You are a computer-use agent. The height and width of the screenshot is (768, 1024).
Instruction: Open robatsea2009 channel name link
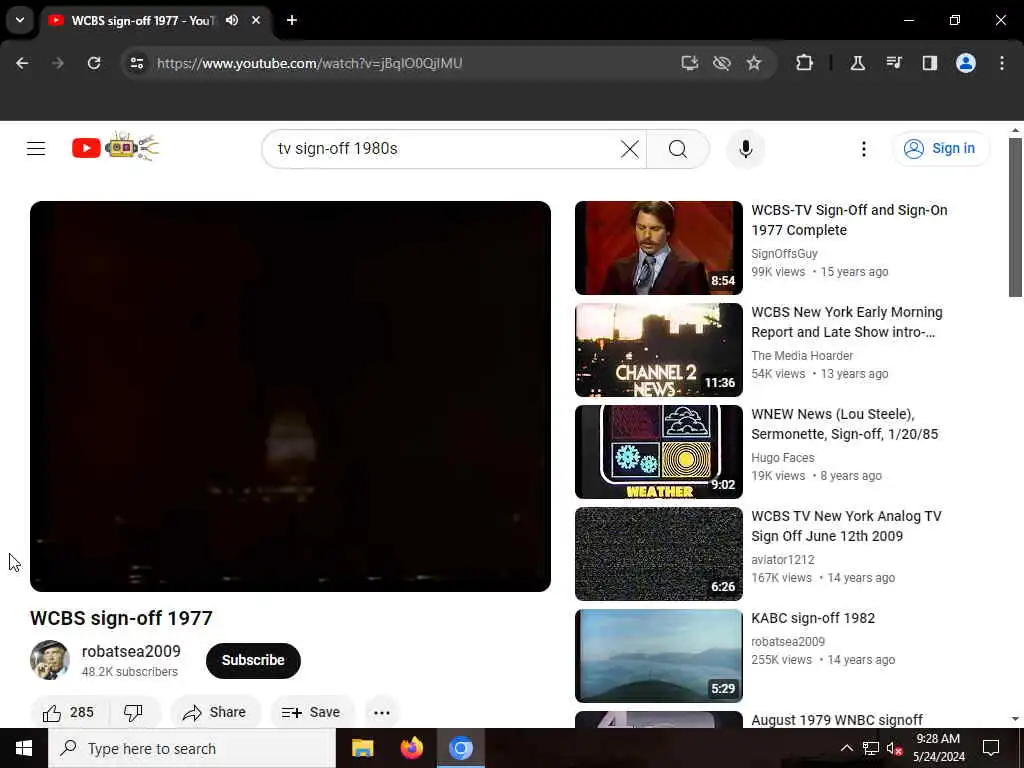(x=131, y=651)
